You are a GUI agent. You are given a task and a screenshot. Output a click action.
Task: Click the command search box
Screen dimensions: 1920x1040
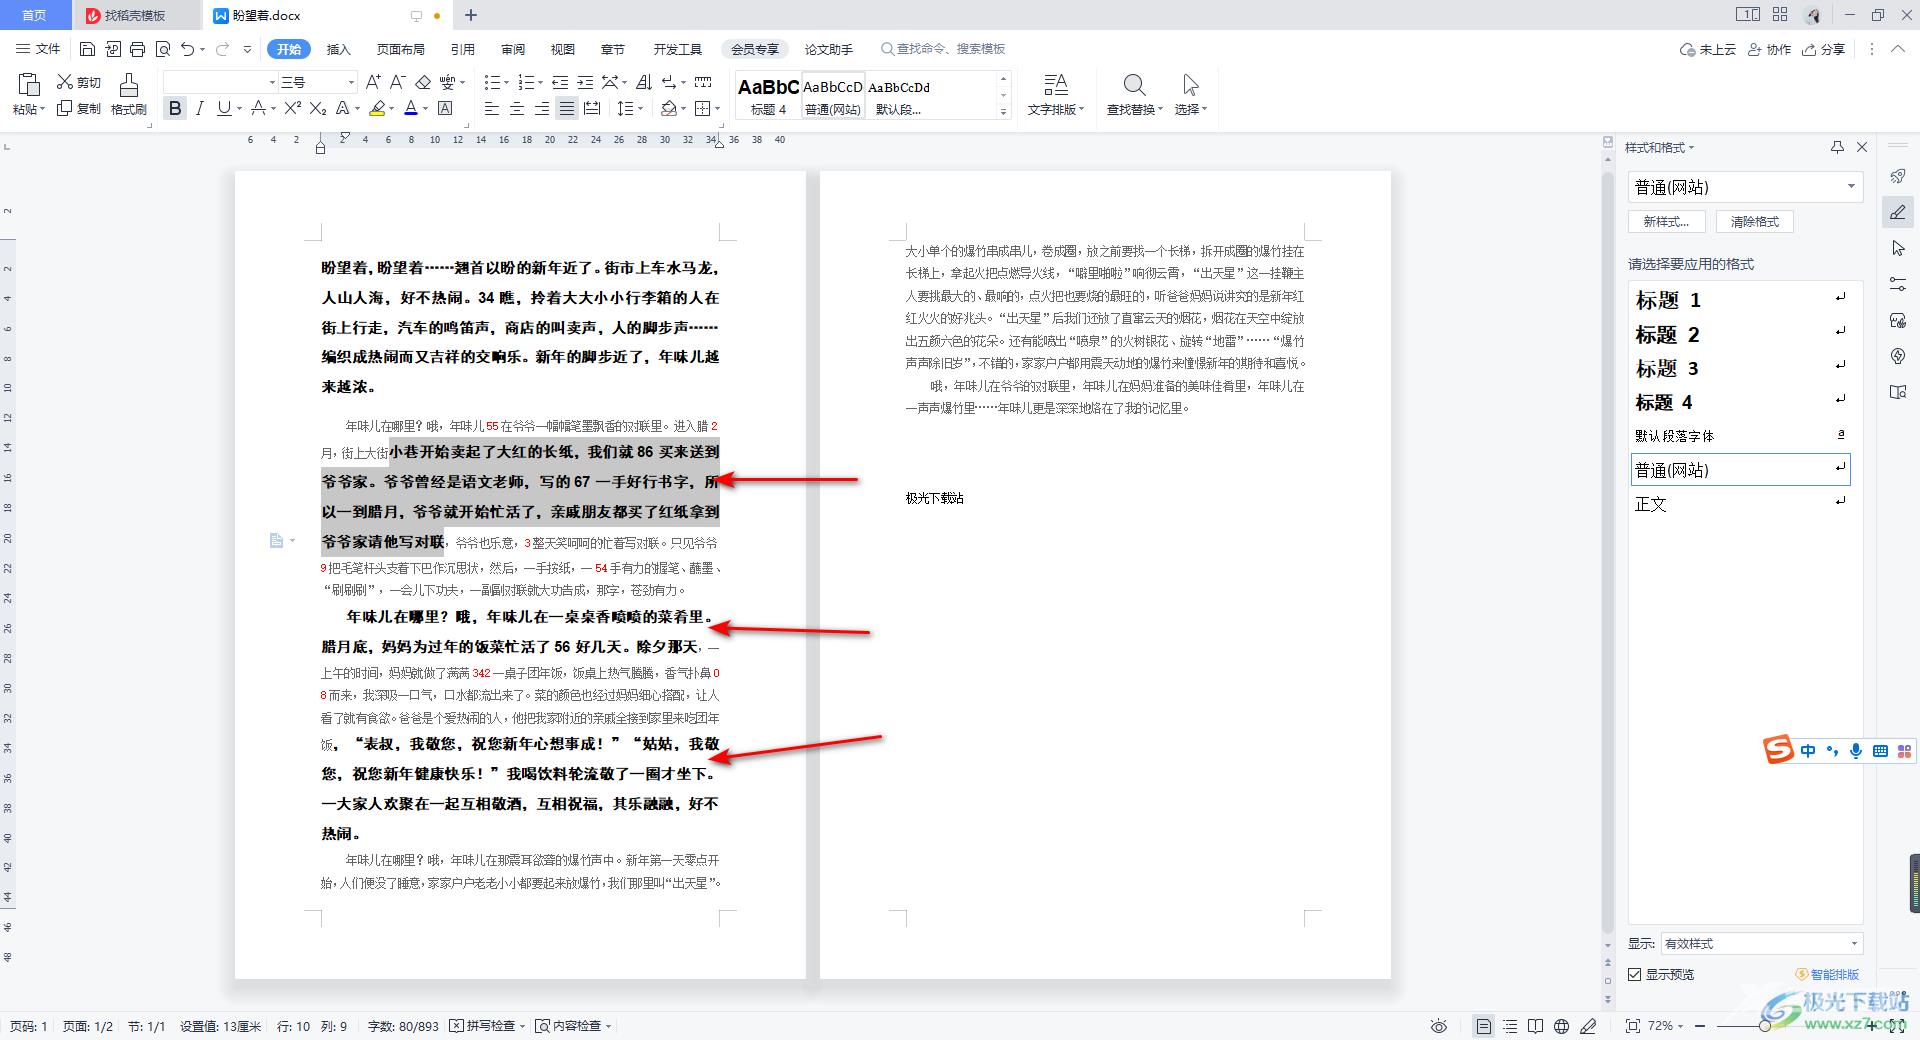[943, 49]
